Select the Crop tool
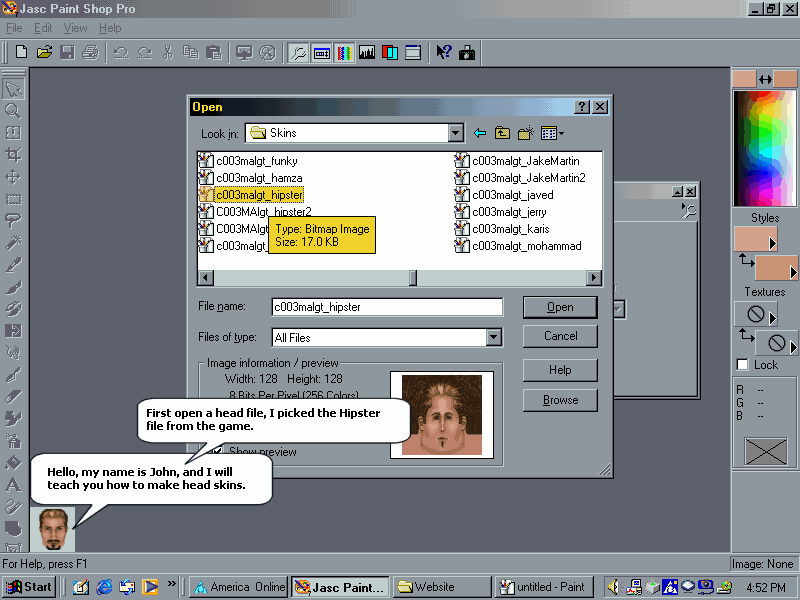Image resolution: width=800 pixels, height=600 pixels. (13, 155)
